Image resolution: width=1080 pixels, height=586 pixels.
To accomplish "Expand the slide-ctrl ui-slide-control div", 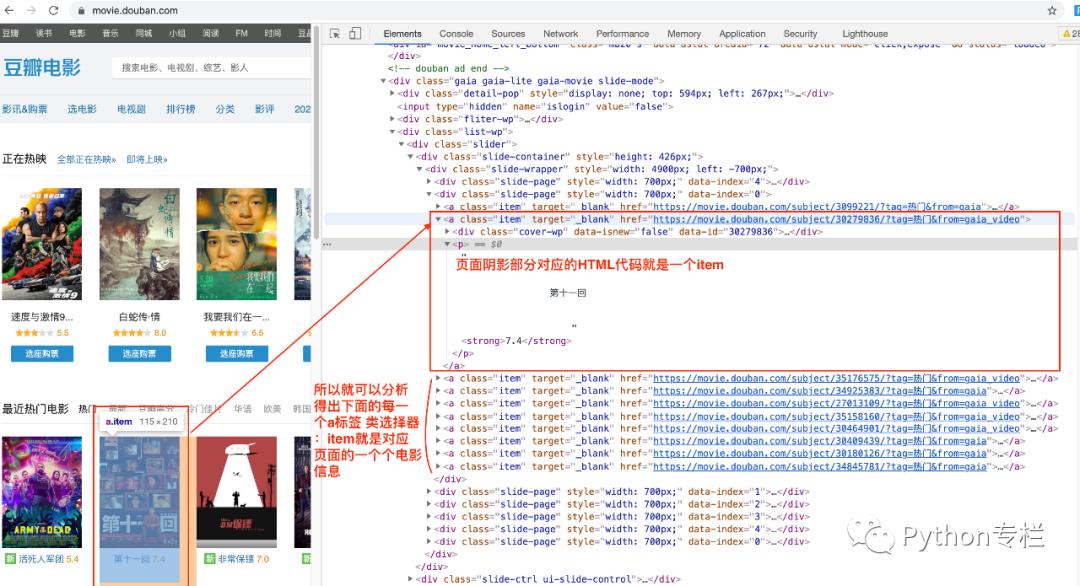I will pyautogui.click(x=411, y=579).
